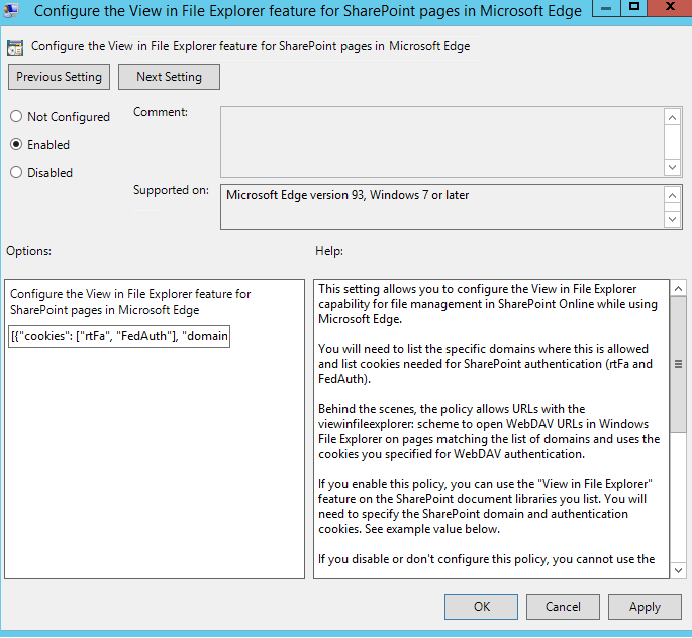
Task: Click the Help pane scroll down arrow
Action: pos(678,570)
